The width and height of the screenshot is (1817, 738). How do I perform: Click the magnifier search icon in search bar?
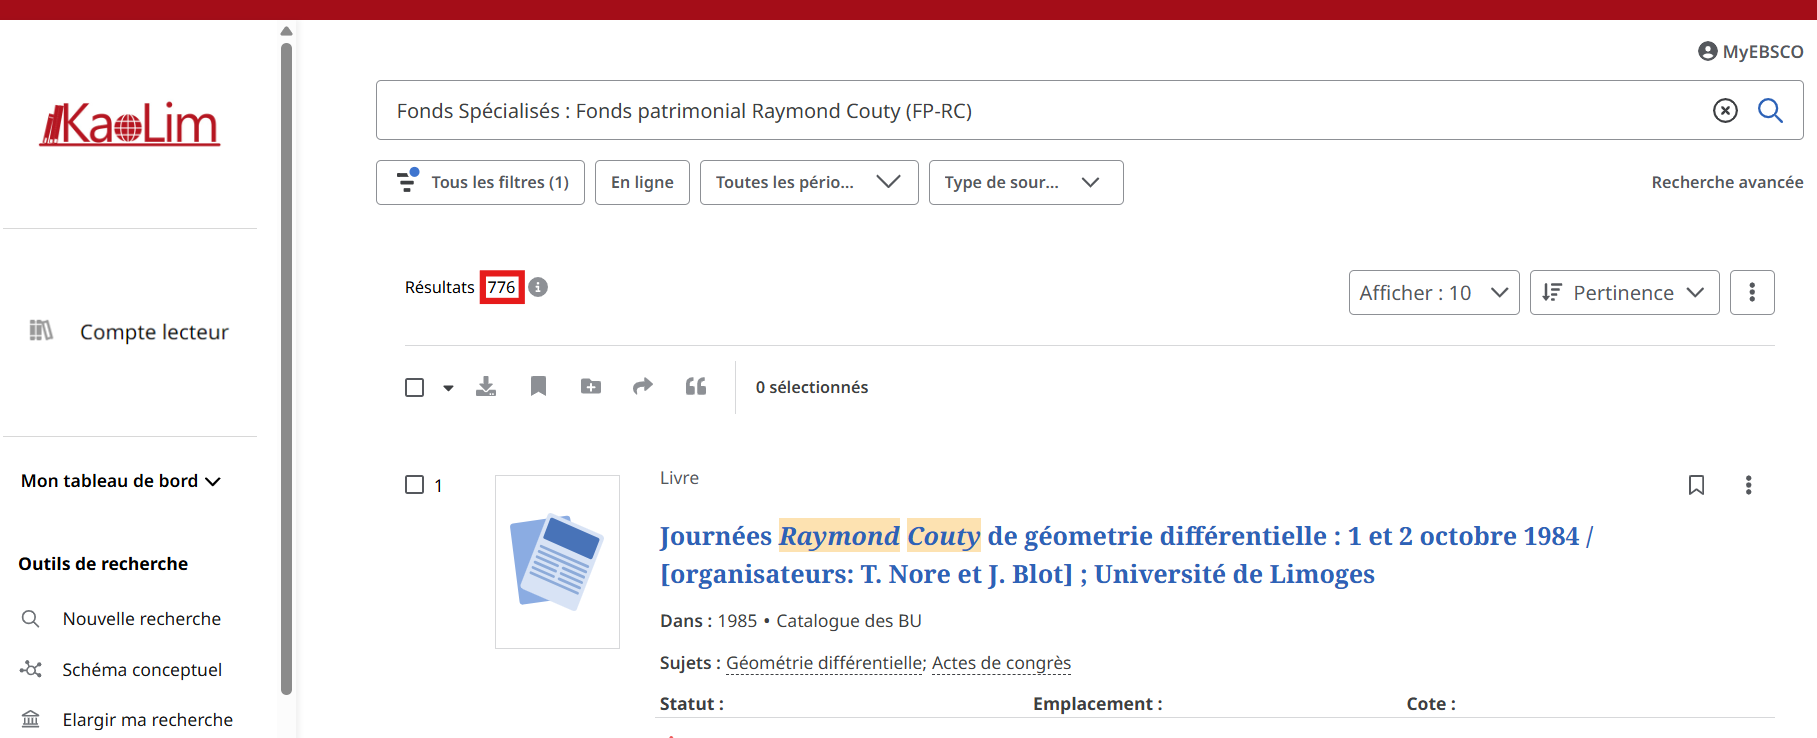(1770, 110)
